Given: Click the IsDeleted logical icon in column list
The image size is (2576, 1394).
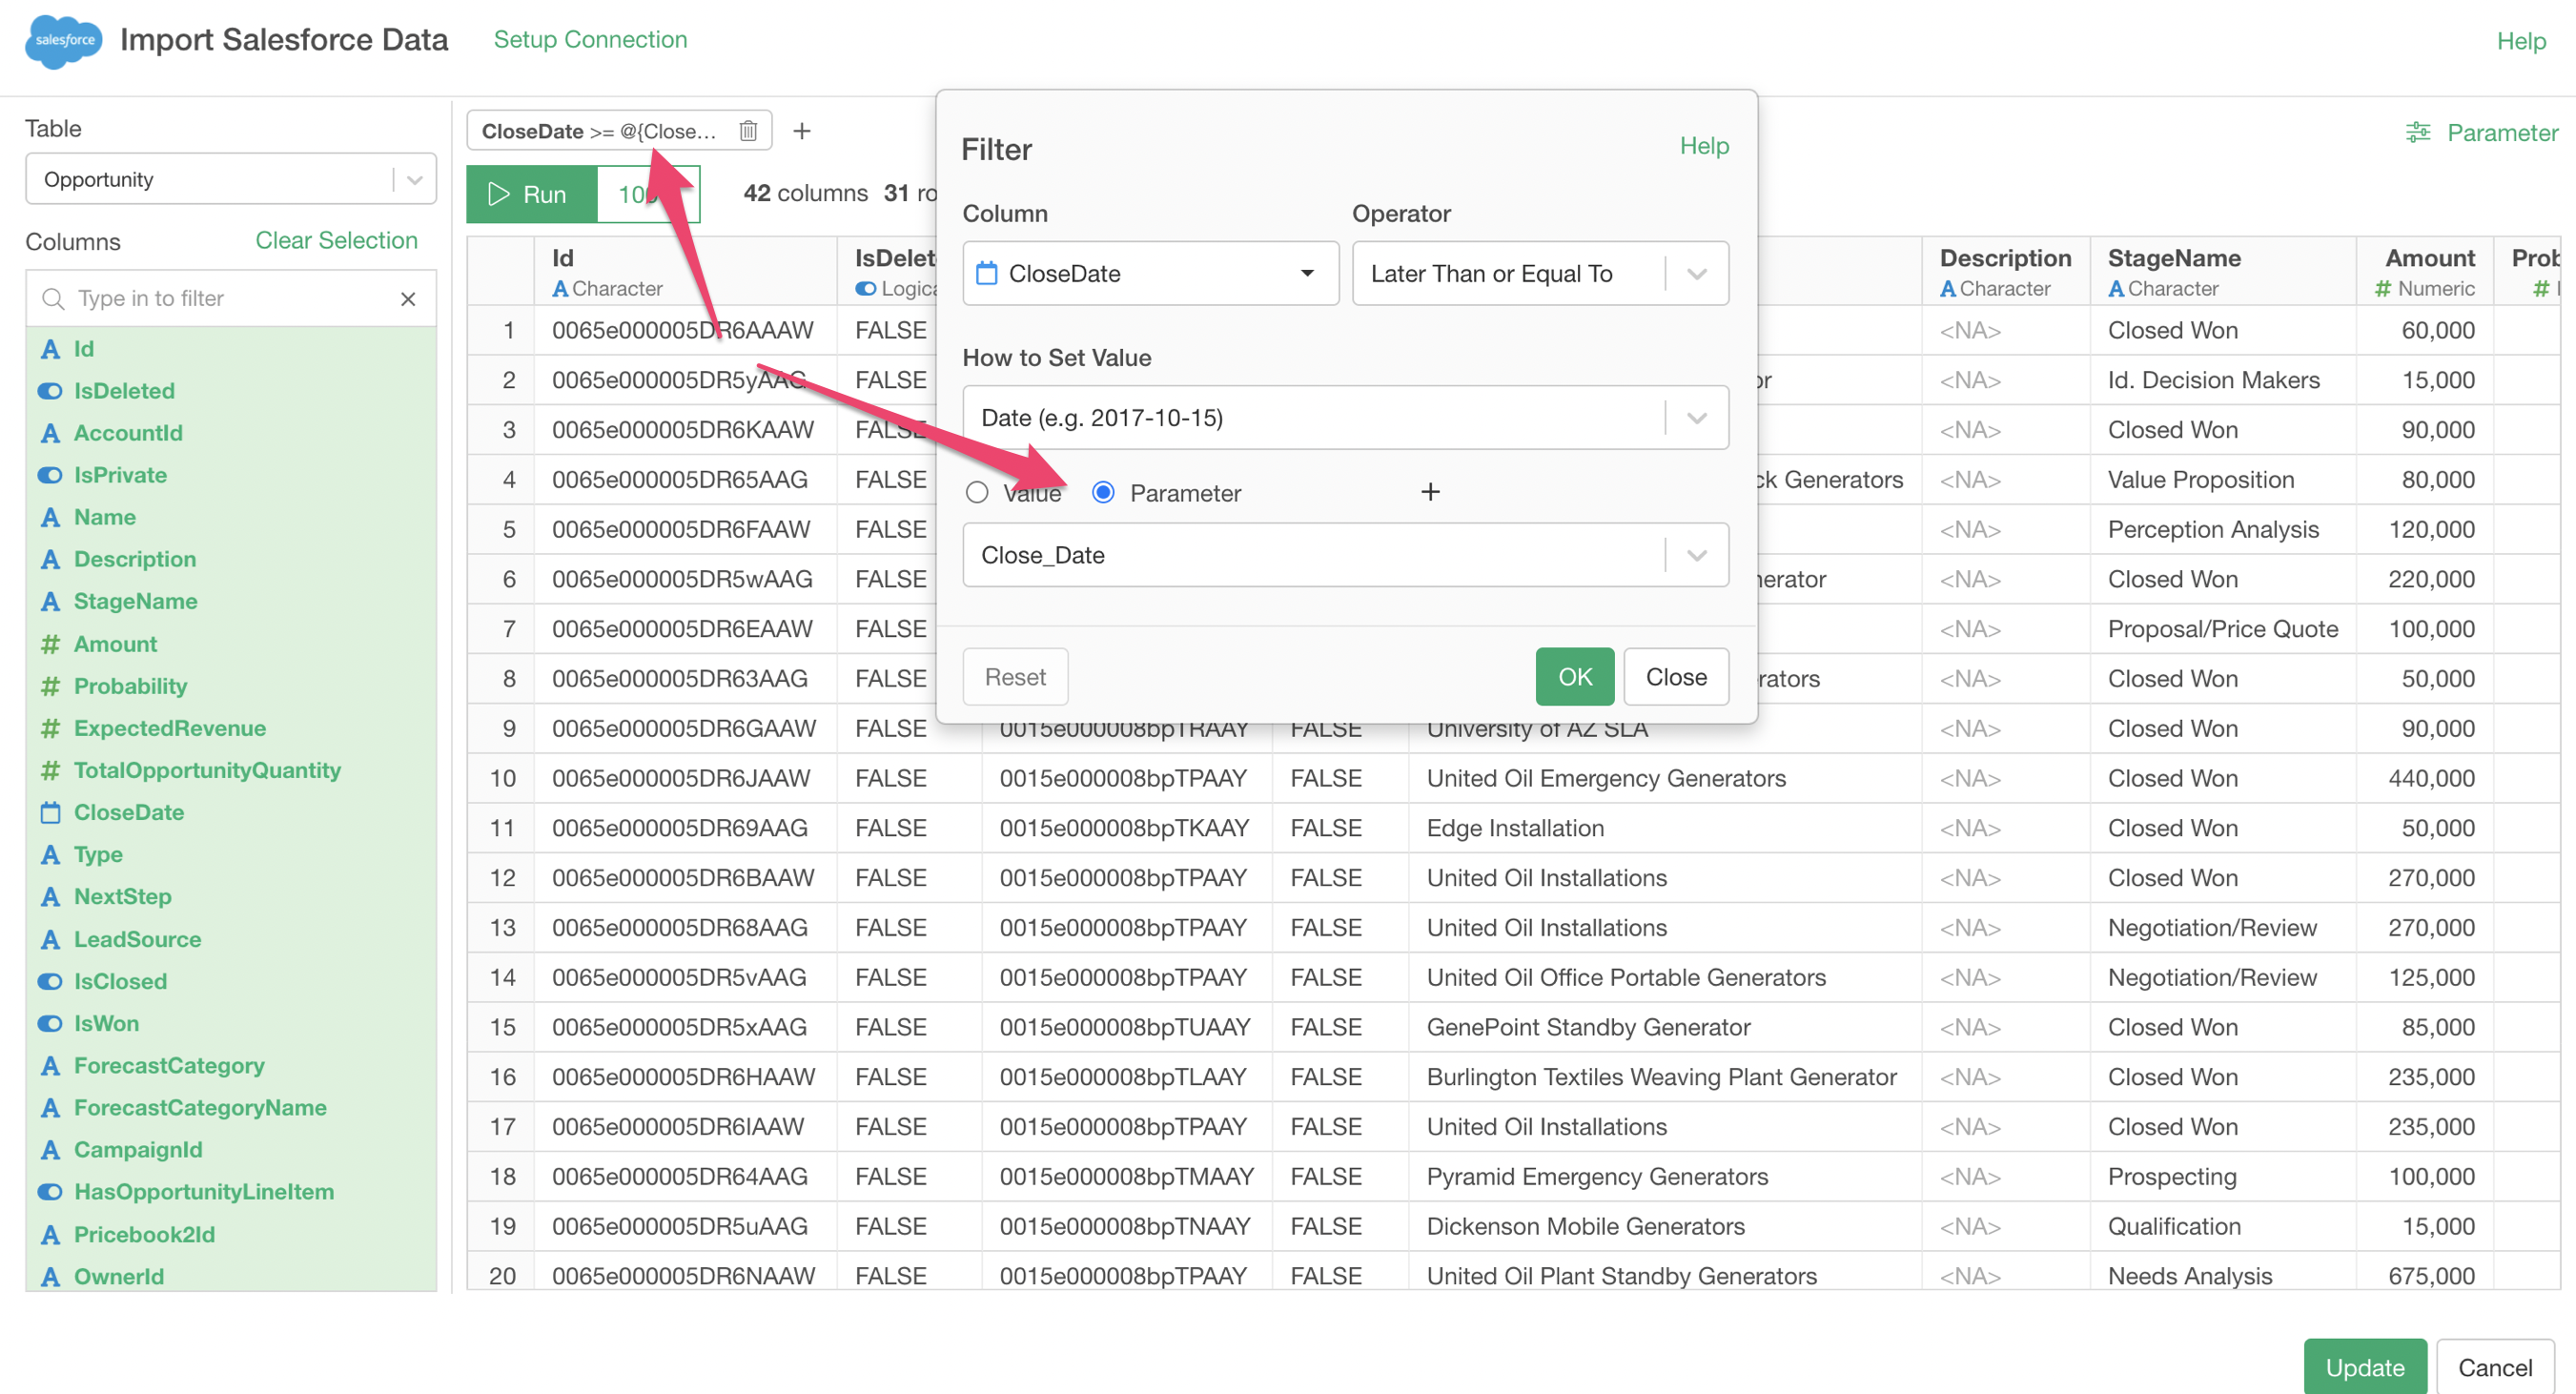Looking at the screenshot, I should click(x=50, y=391).
